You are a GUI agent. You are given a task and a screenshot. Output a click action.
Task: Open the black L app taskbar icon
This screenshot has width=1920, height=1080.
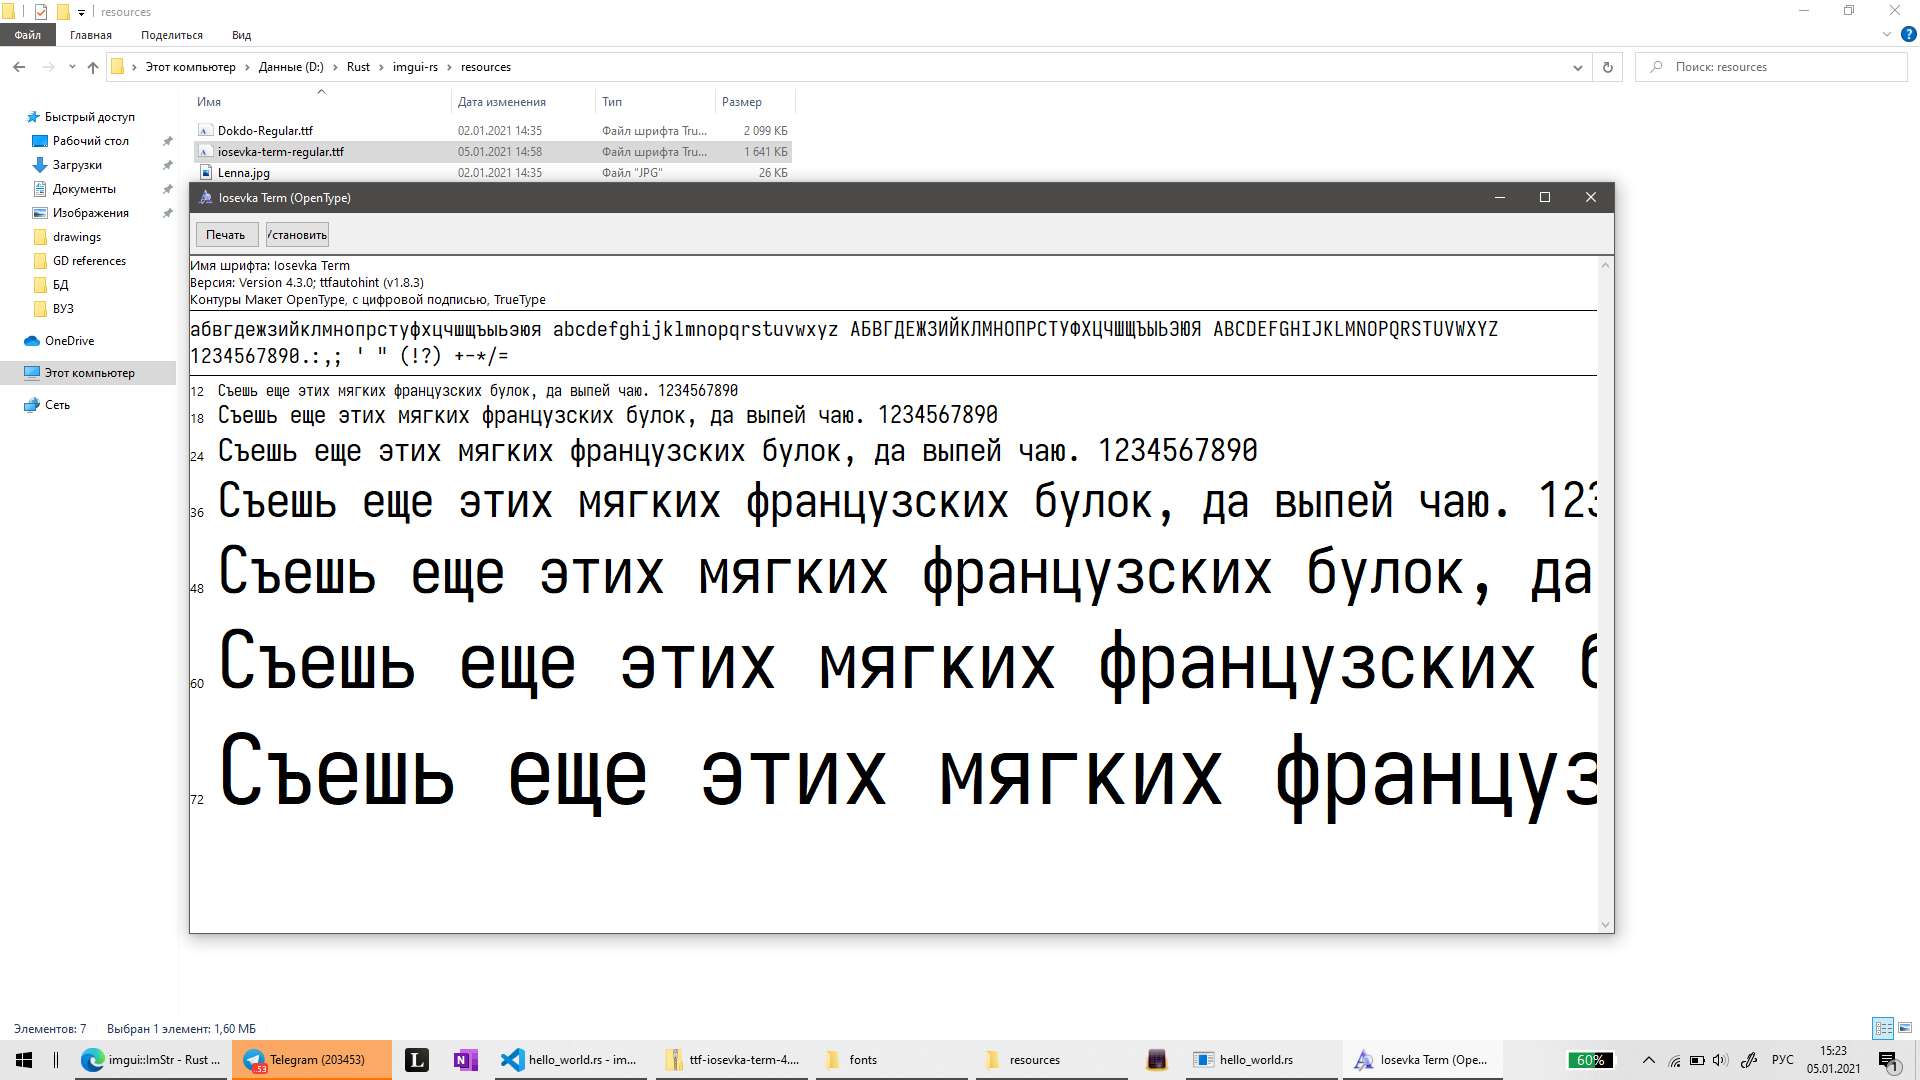coord(417,1060)
